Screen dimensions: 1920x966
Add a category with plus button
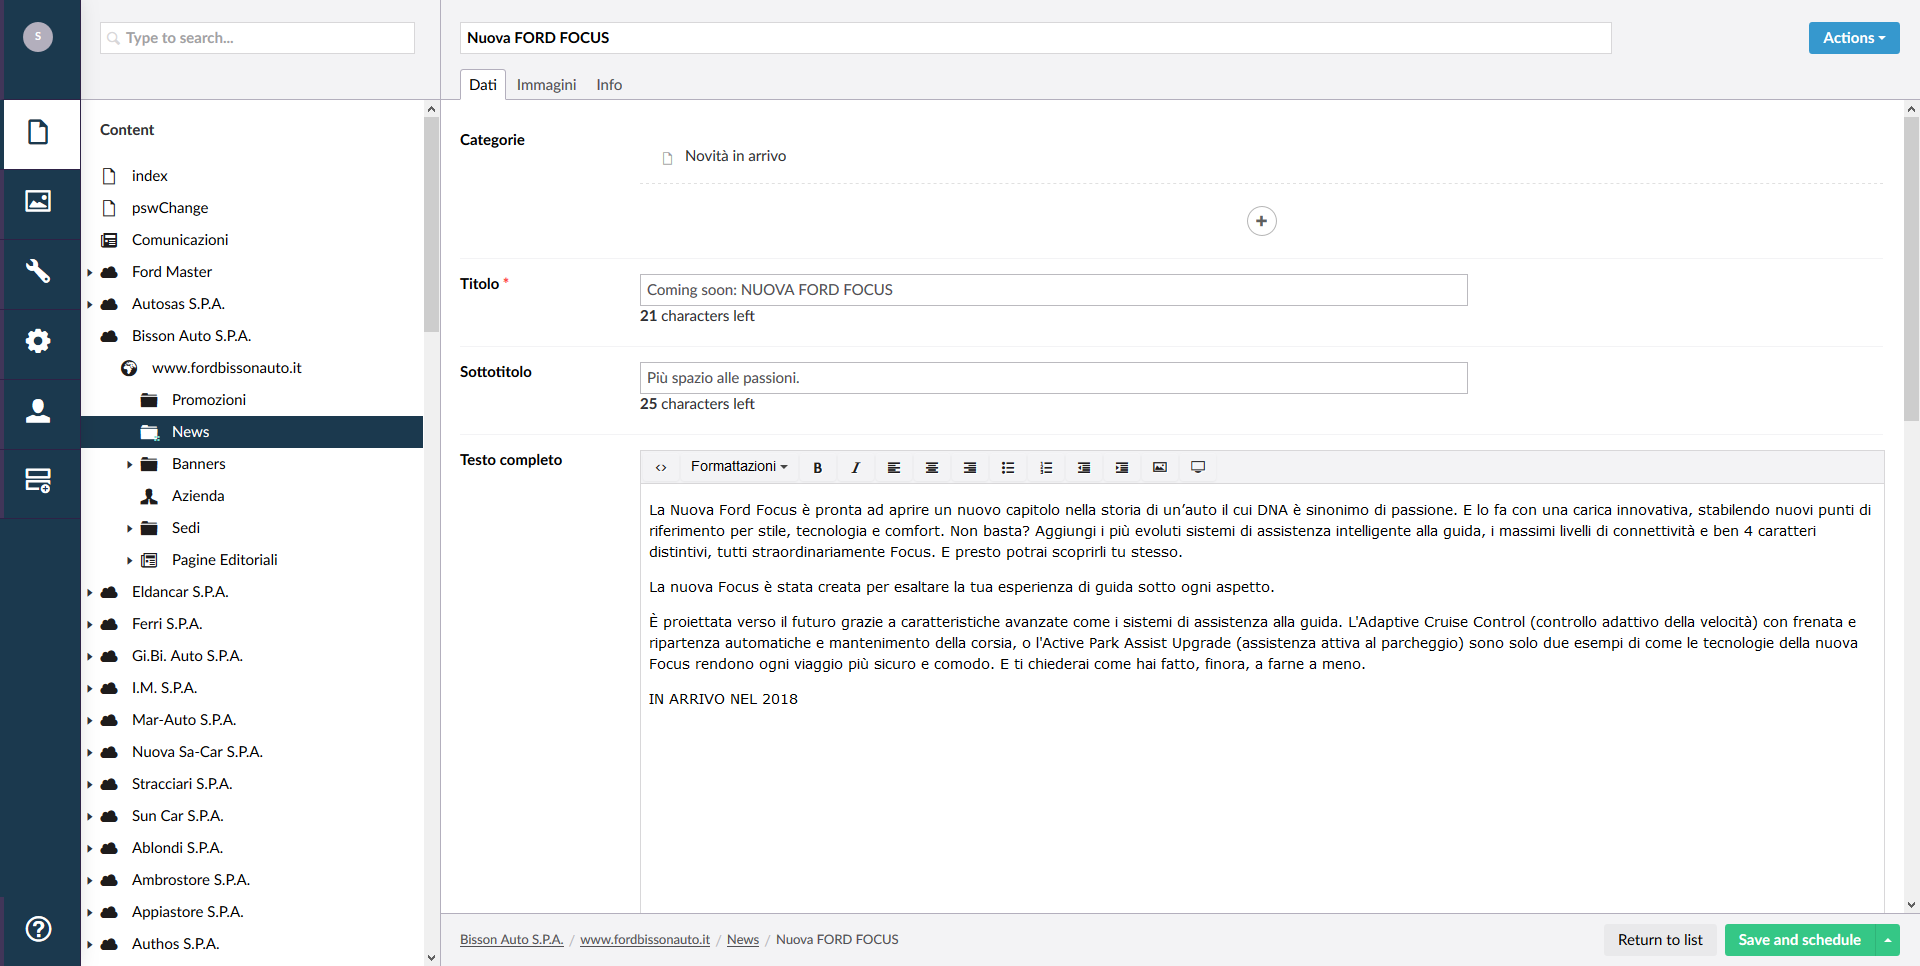tap(1262, 221)
